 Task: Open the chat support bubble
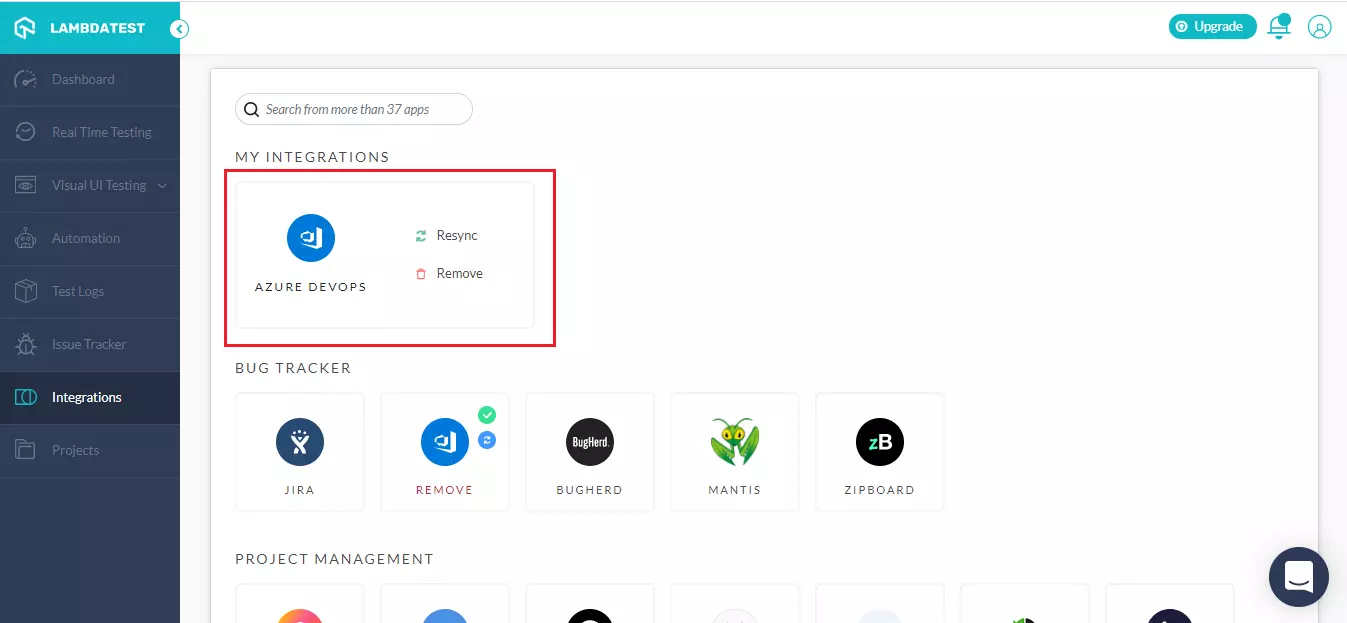pyautogui.click(x=1297, y=577)
